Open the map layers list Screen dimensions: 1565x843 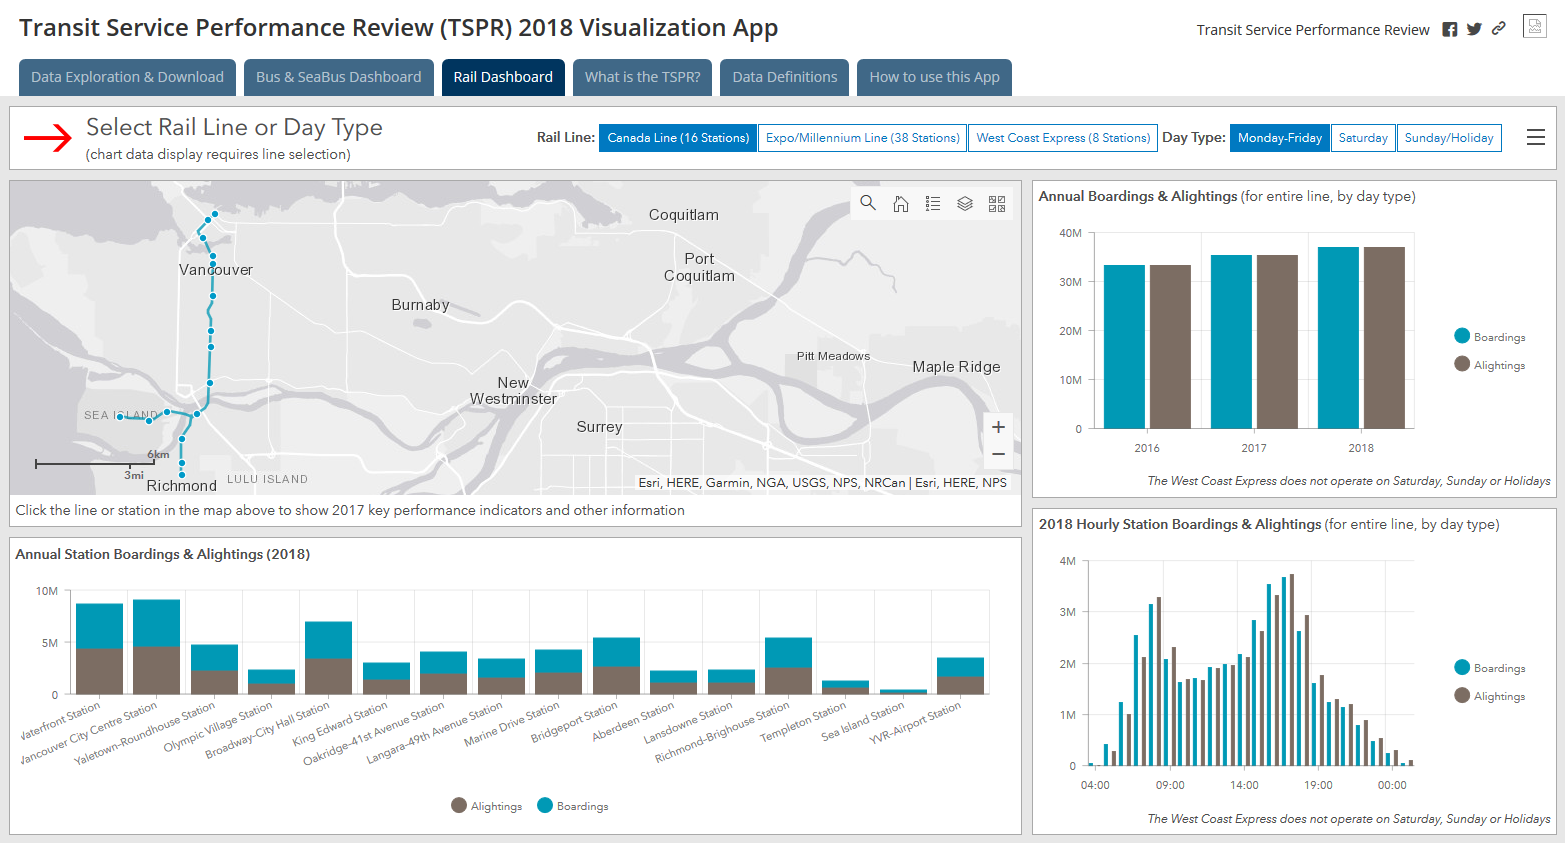[x=964, y=202]
